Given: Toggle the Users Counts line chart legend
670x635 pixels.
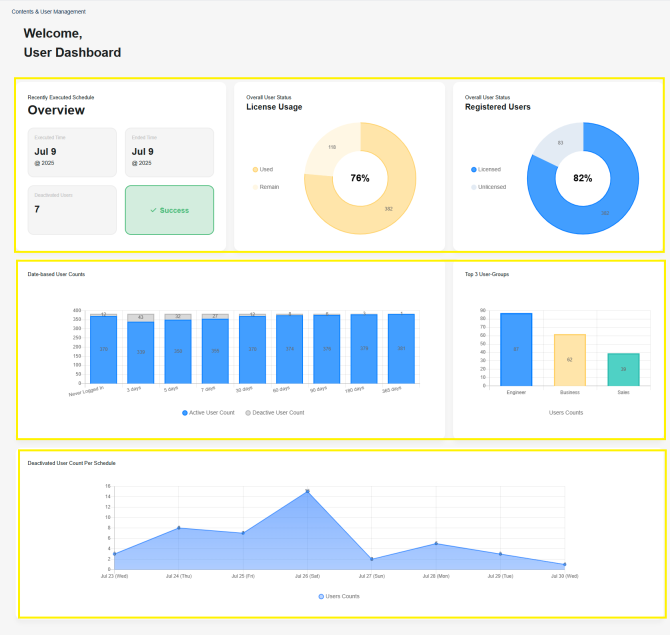Looking at the screenshot, I should [339, 597].
